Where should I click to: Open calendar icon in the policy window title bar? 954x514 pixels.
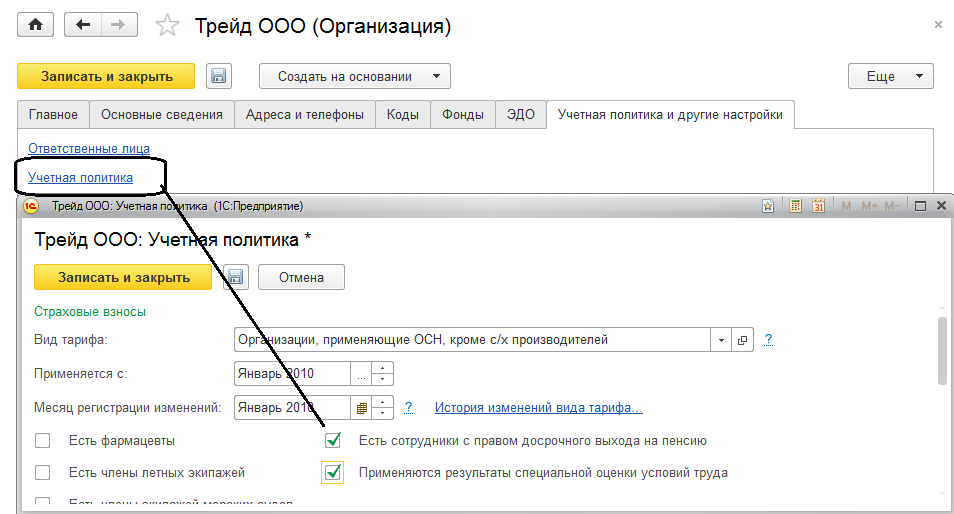click(818, 206)
